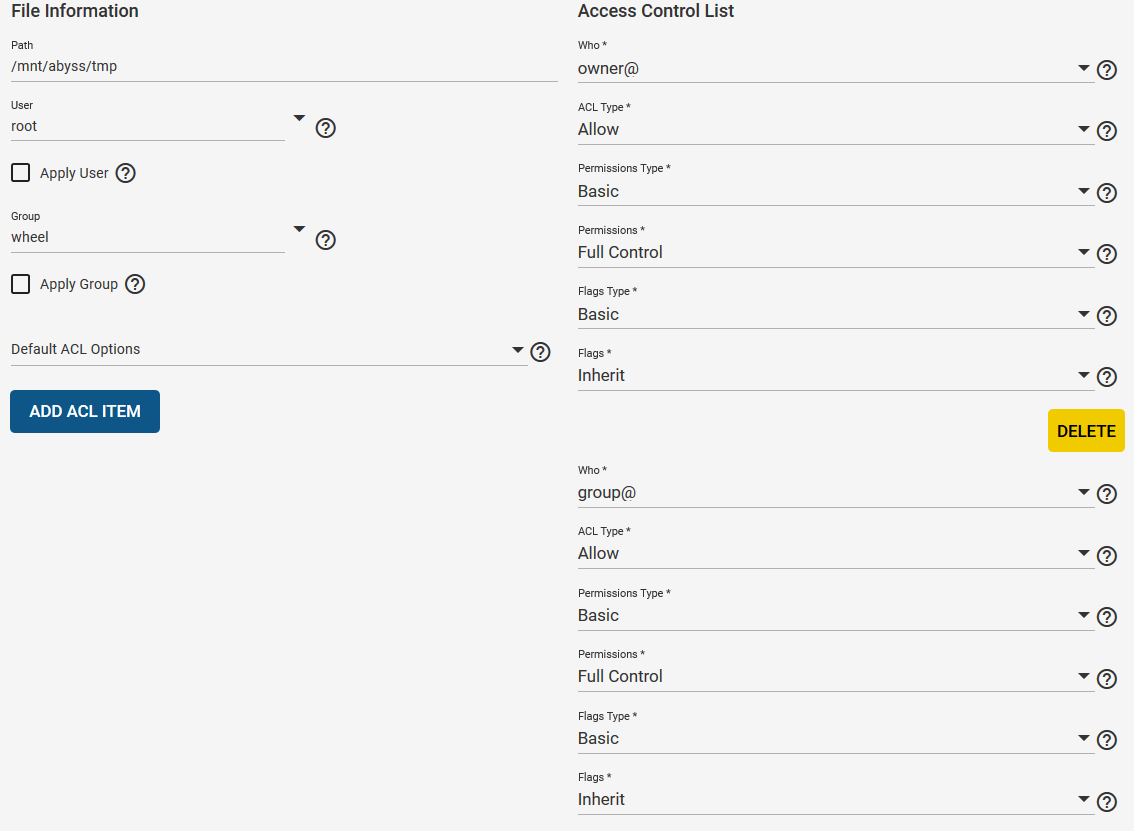The width and height of the screenshot is (1134, 831).
Task: Open Permissions Type dropdown for owner@ entry
Action: (834, 191)
